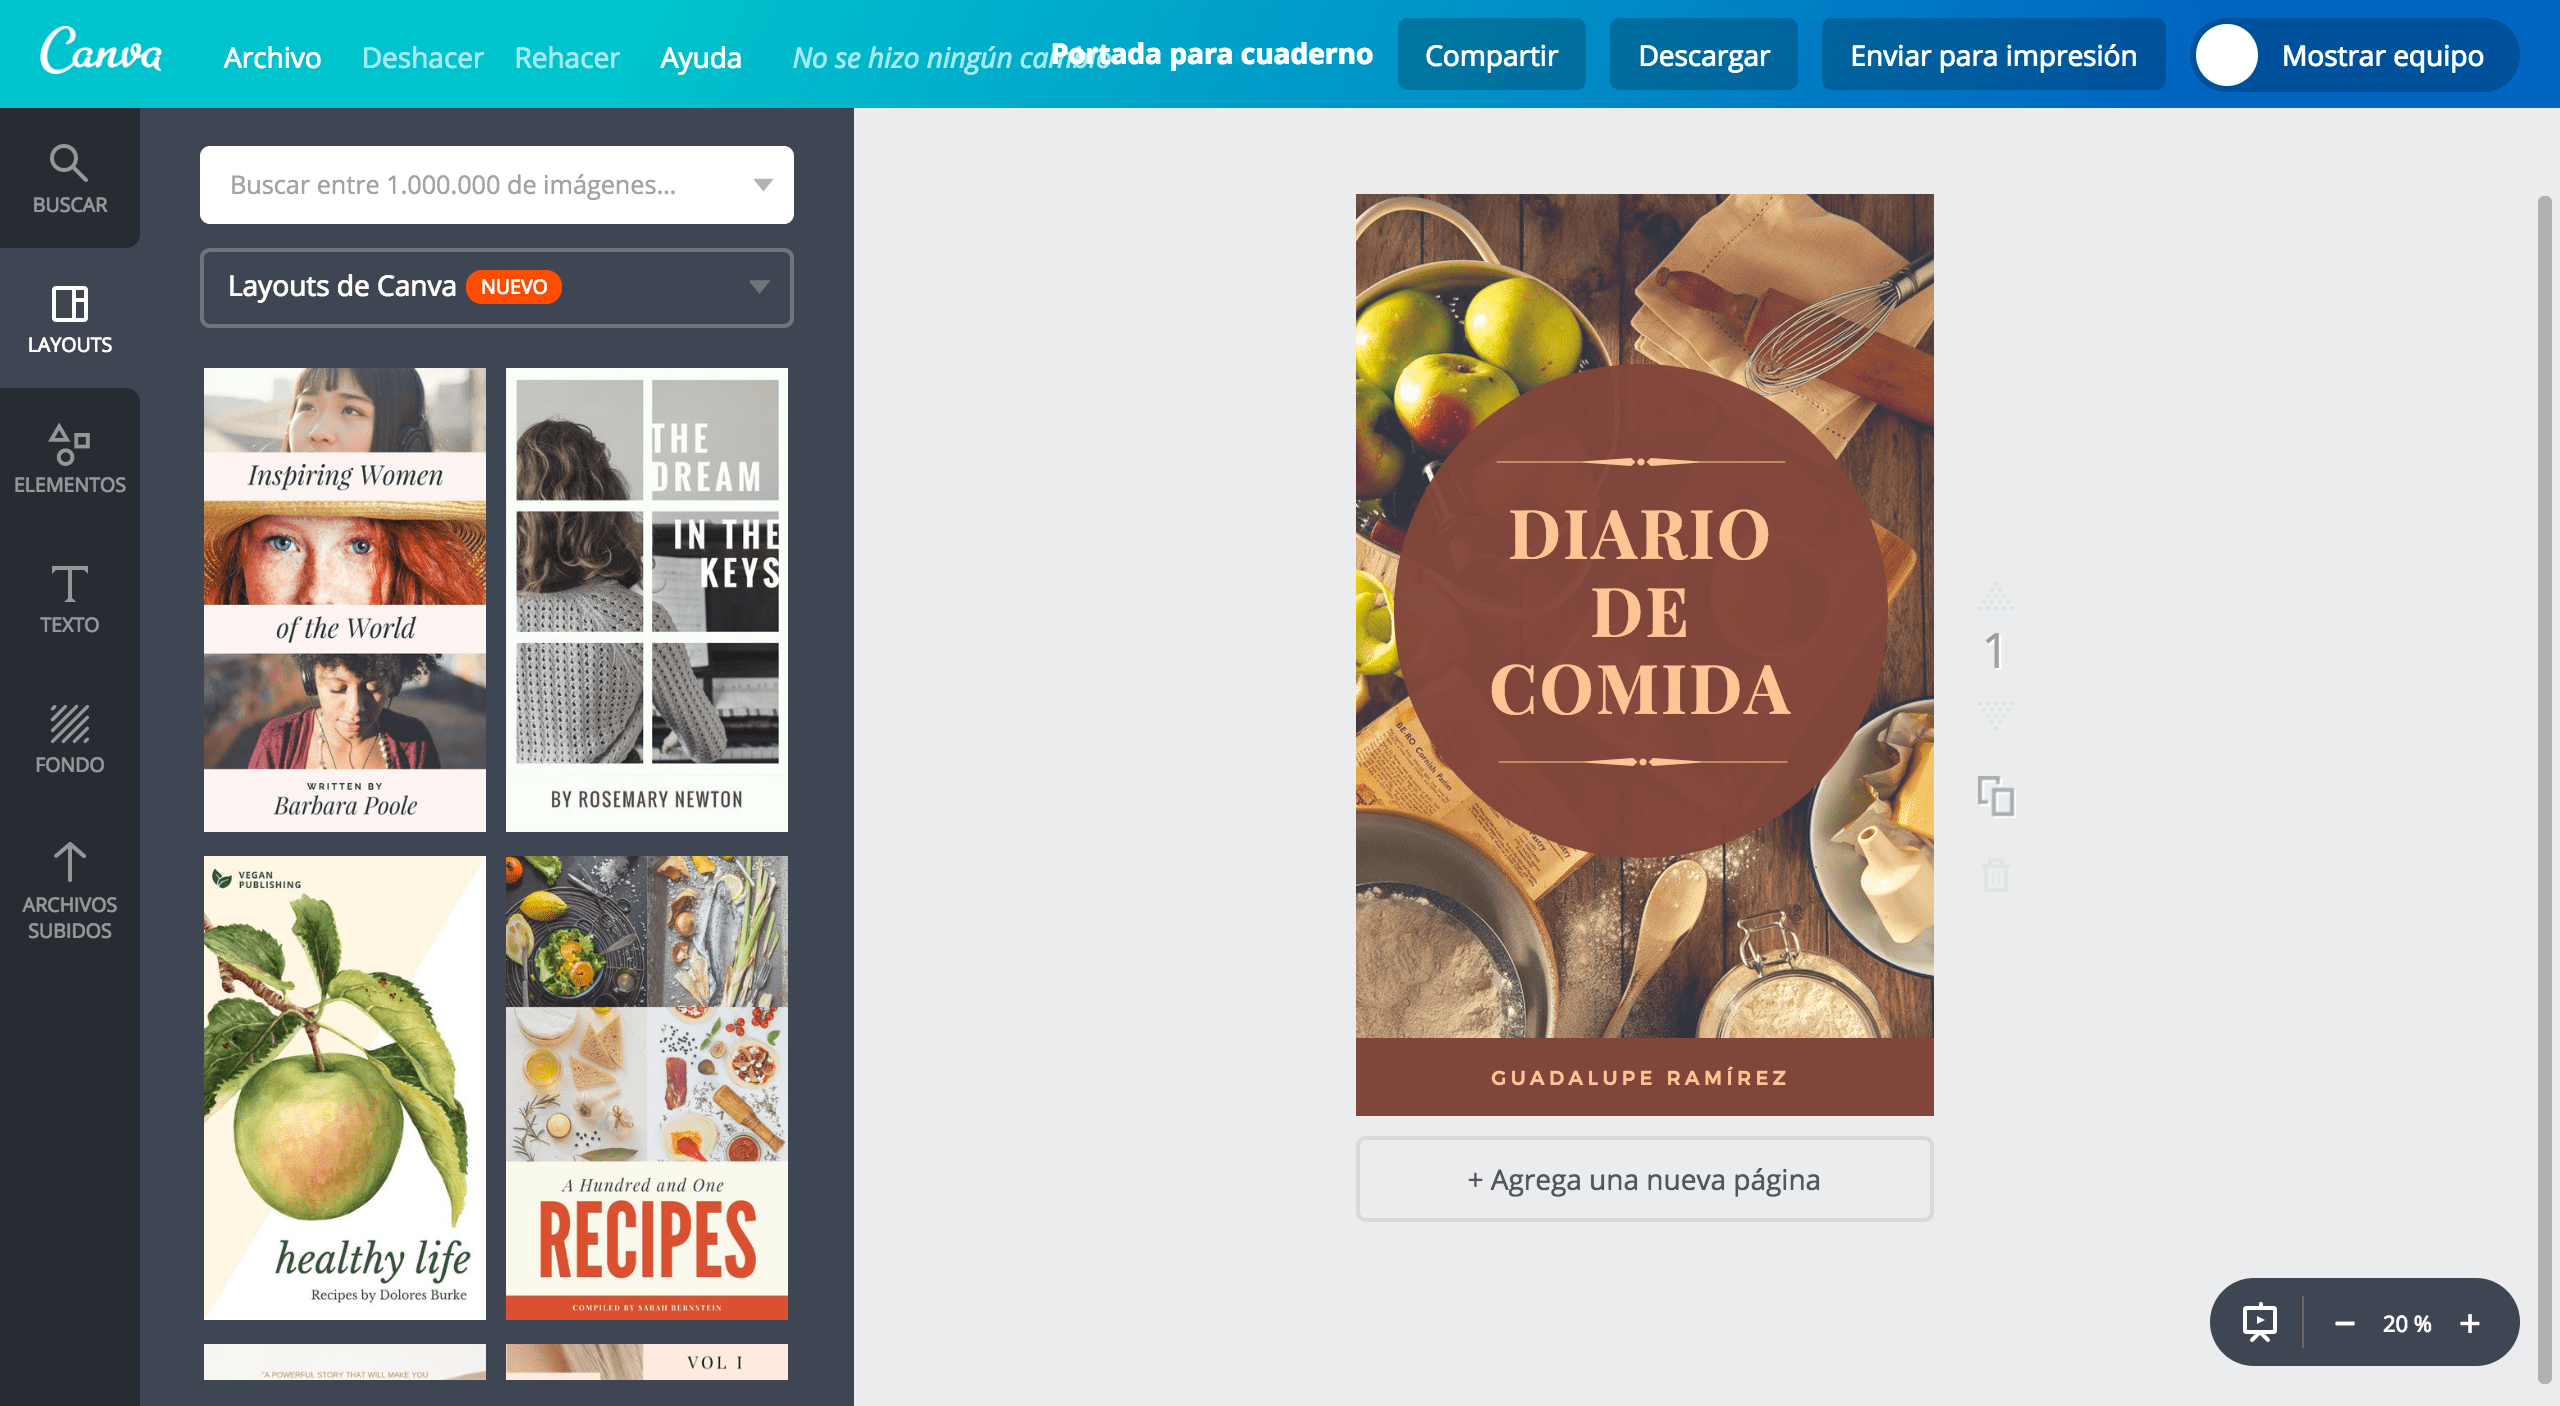Click Agrega una nueva página button
Screen dimensions: 2560x1406
pyautogui.click(x=1644, y=1179)
